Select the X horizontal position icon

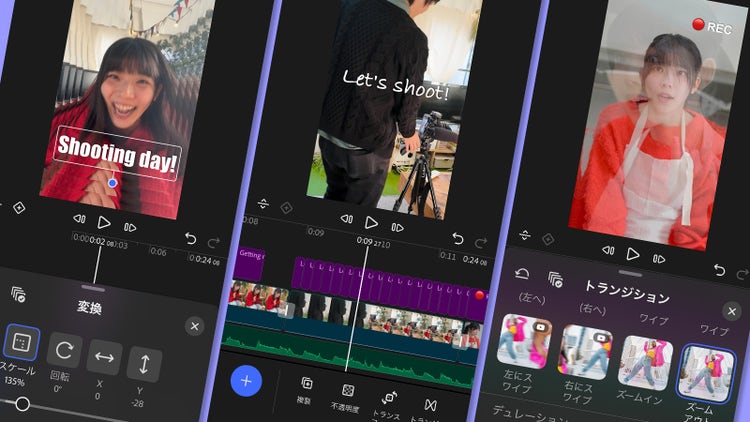click(104, 357)
